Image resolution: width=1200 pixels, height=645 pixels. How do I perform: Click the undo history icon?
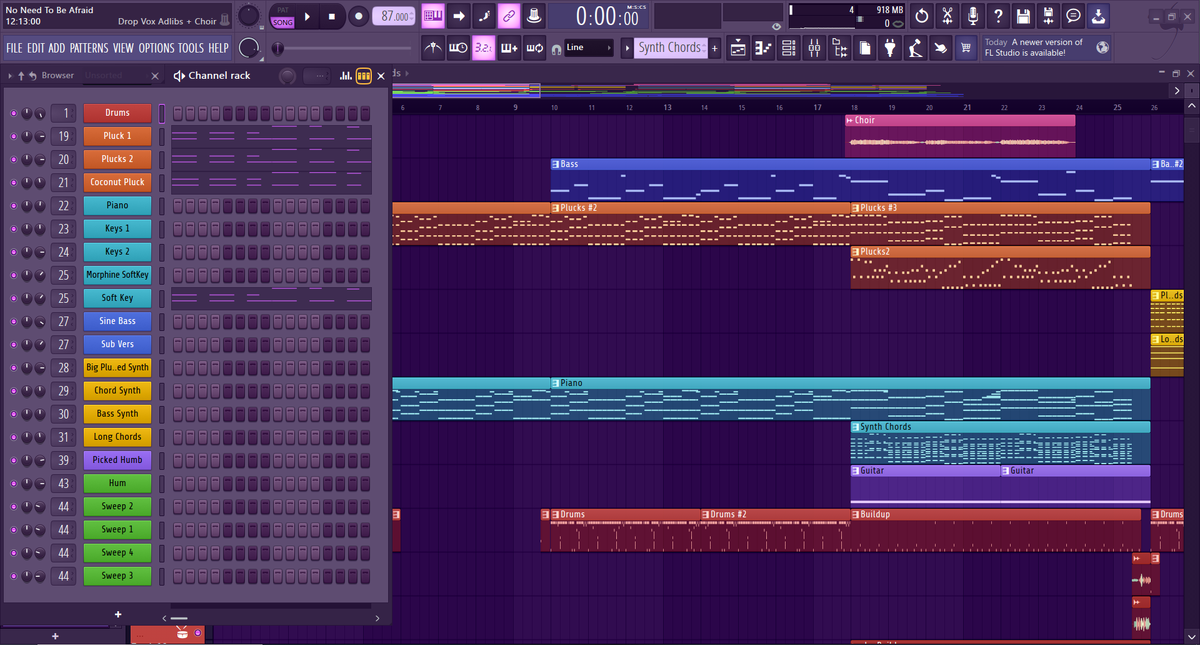(920, 16)
